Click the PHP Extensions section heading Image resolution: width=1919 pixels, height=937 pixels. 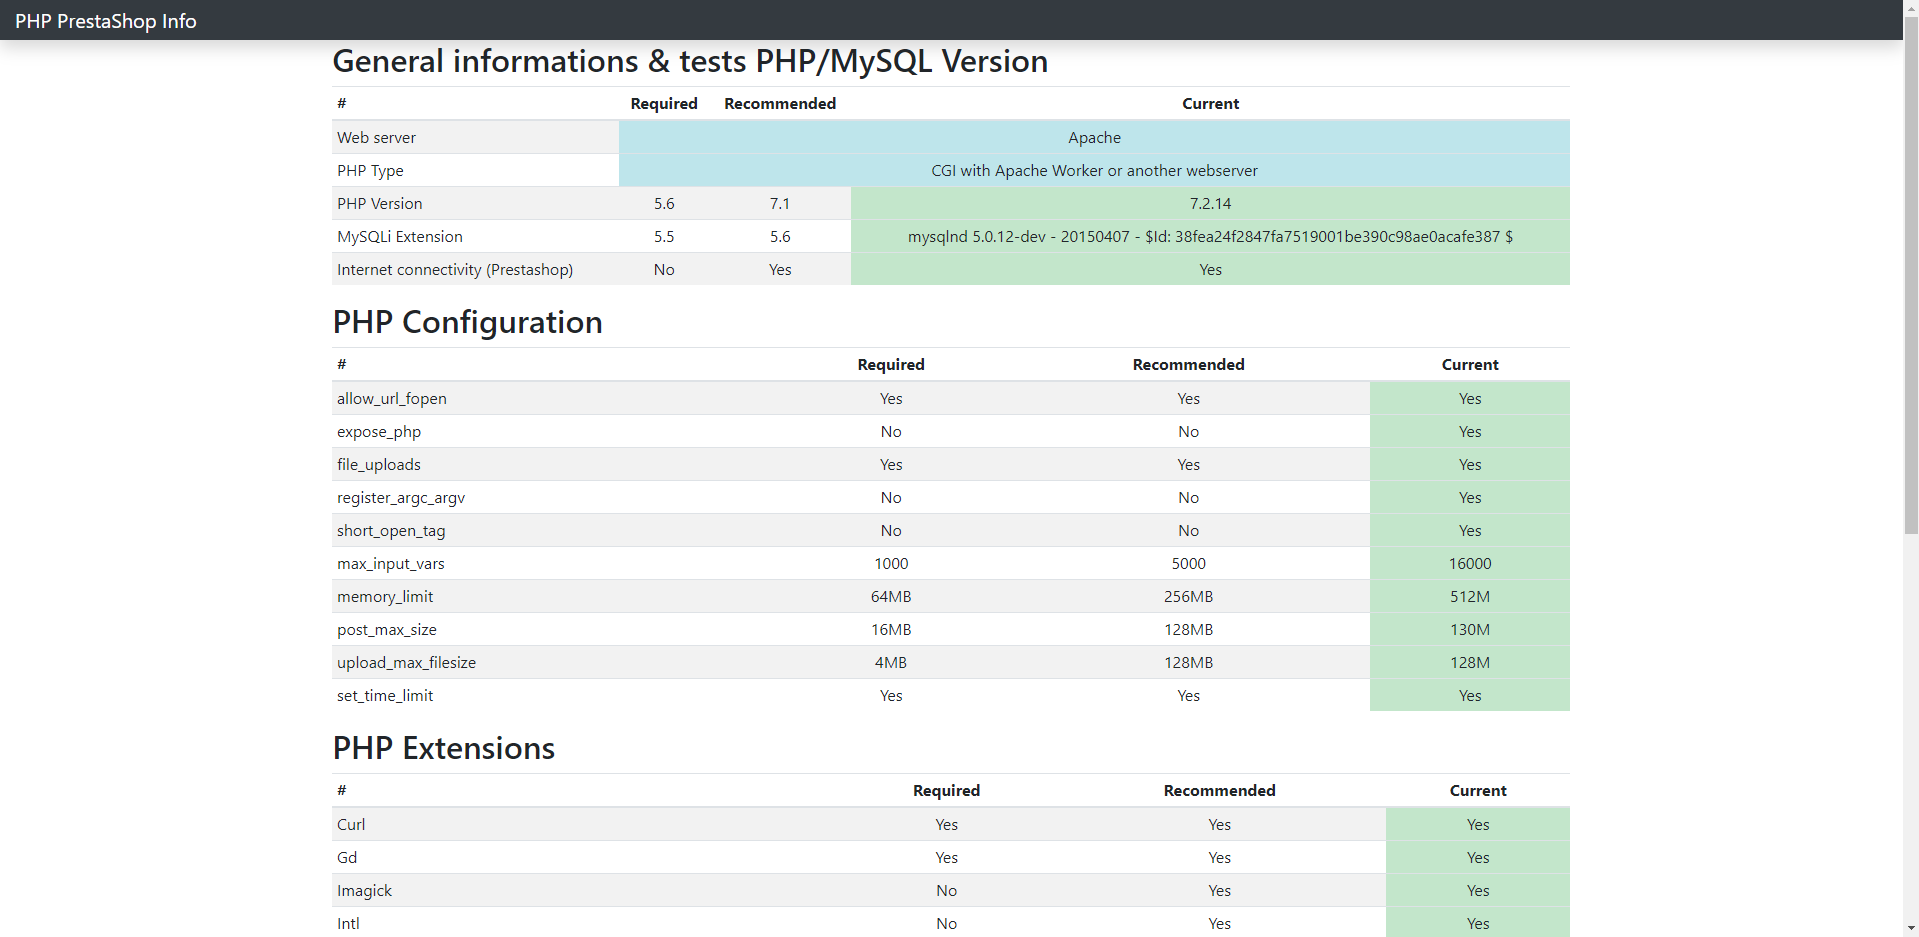pos(443,748)
